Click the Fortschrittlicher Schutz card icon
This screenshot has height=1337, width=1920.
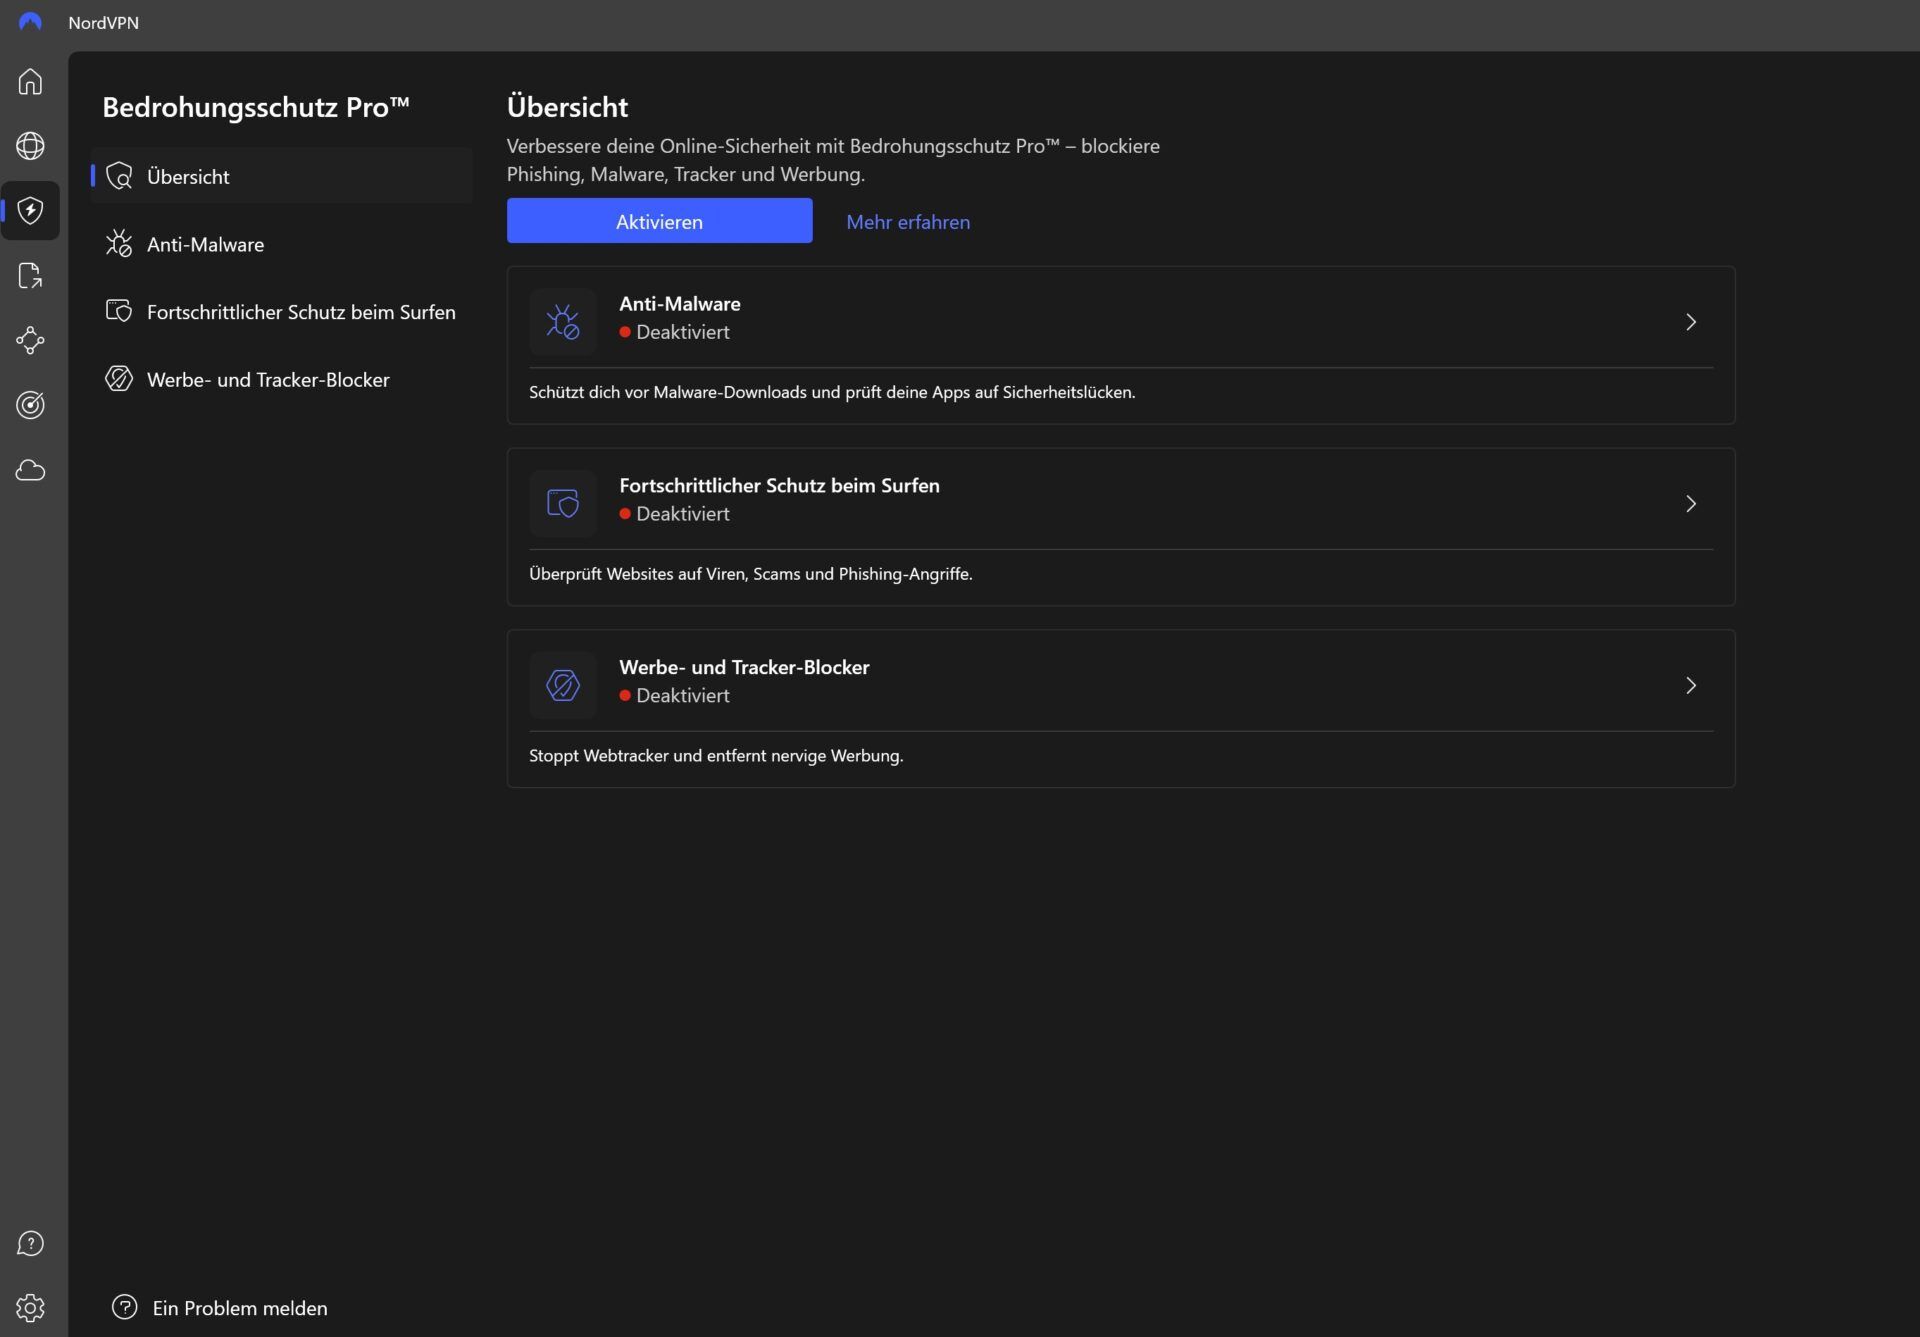[563, 503]
